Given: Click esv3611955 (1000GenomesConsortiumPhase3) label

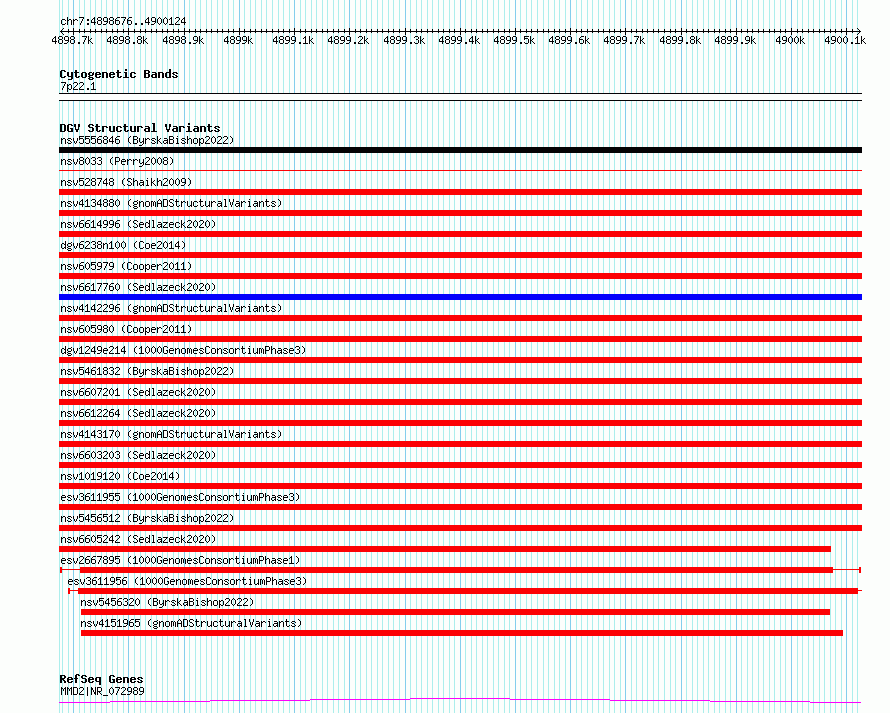Looking at the screenshot, I should click(180, 497).
